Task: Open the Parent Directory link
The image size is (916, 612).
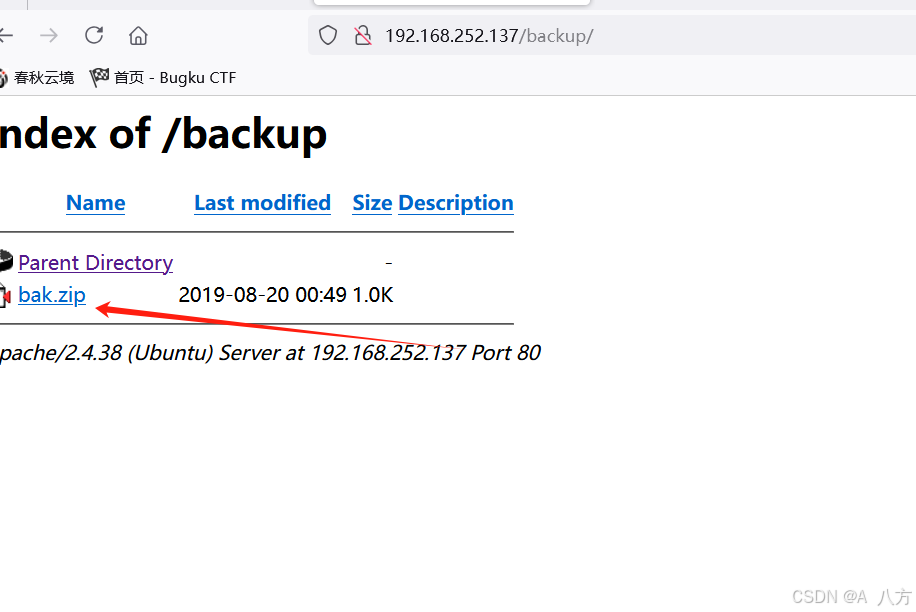Action: click(x=96, y=263)
